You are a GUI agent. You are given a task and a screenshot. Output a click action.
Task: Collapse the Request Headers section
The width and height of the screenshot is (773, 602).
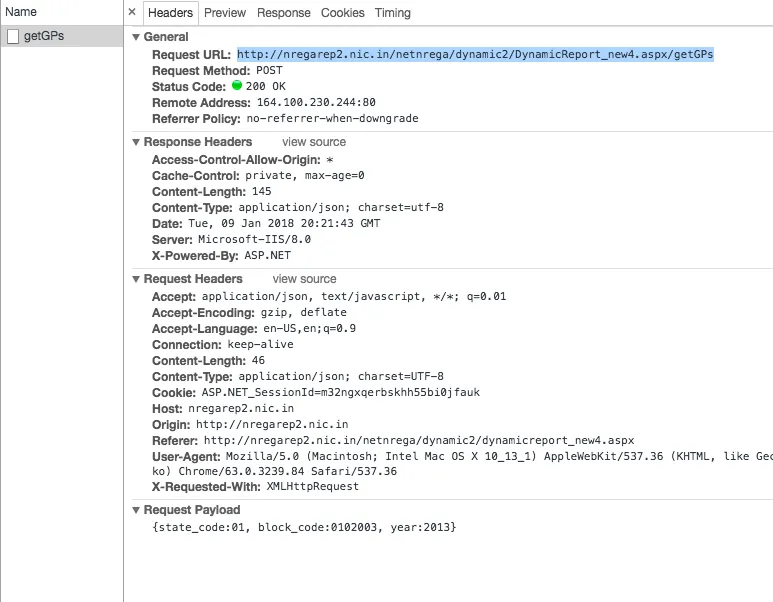136,279
